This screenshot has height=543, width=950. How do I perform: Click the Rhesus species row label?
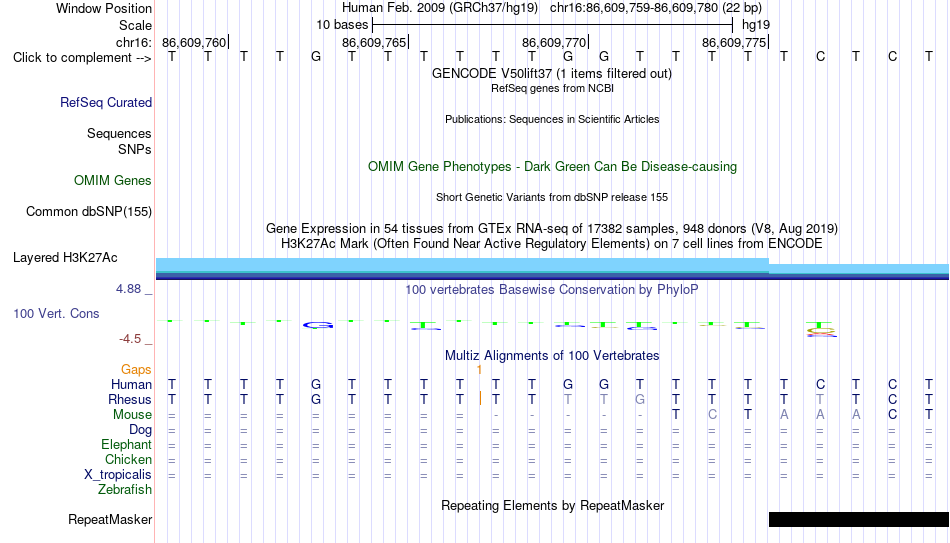click(x=130, y=400)
